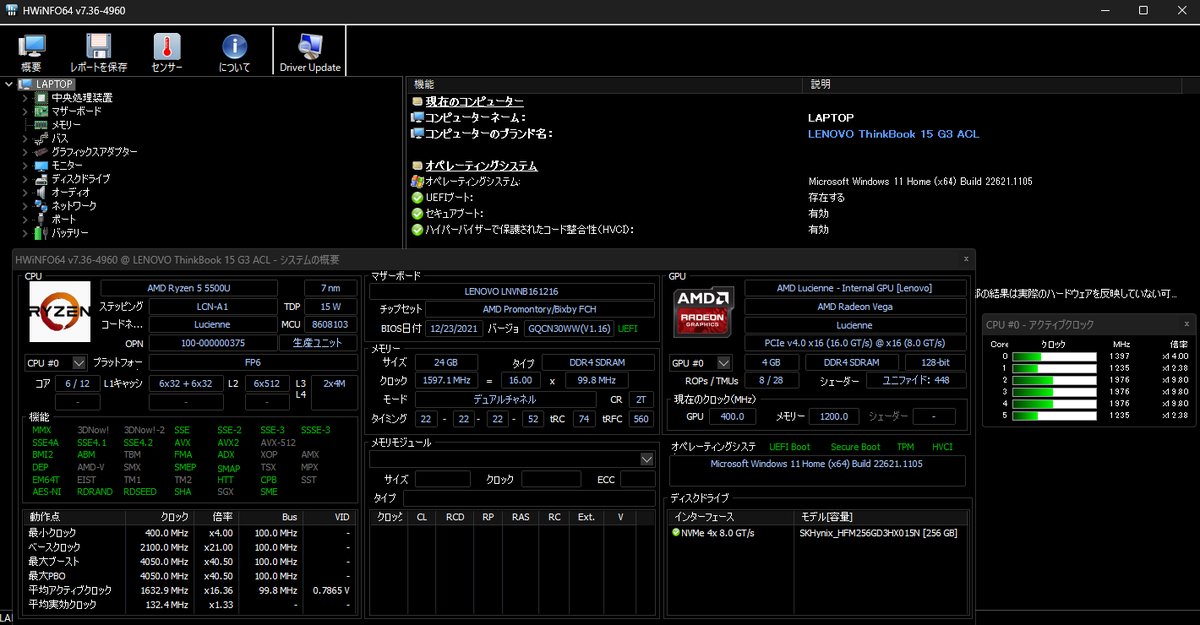Screen dimensions: 1200x625
Task: Click the バス icon in the tree
Action: [42, 138]
